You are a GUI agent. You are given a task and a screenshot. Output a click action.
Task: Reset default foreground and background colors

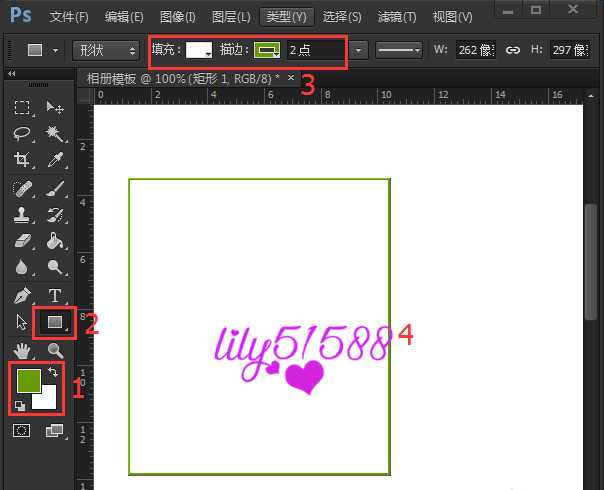point(20,406)
